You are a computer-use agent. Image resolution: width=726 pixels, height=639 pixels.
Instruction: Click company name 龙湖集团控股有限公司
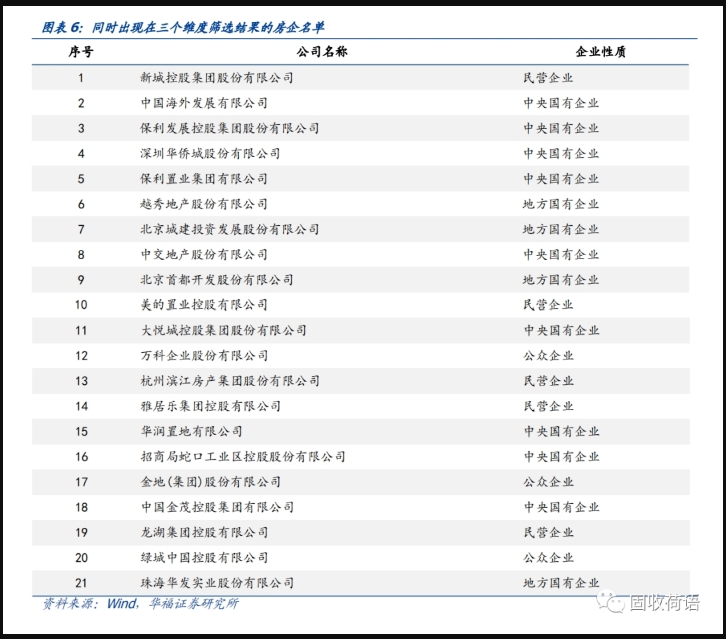(x=204, y=532)
